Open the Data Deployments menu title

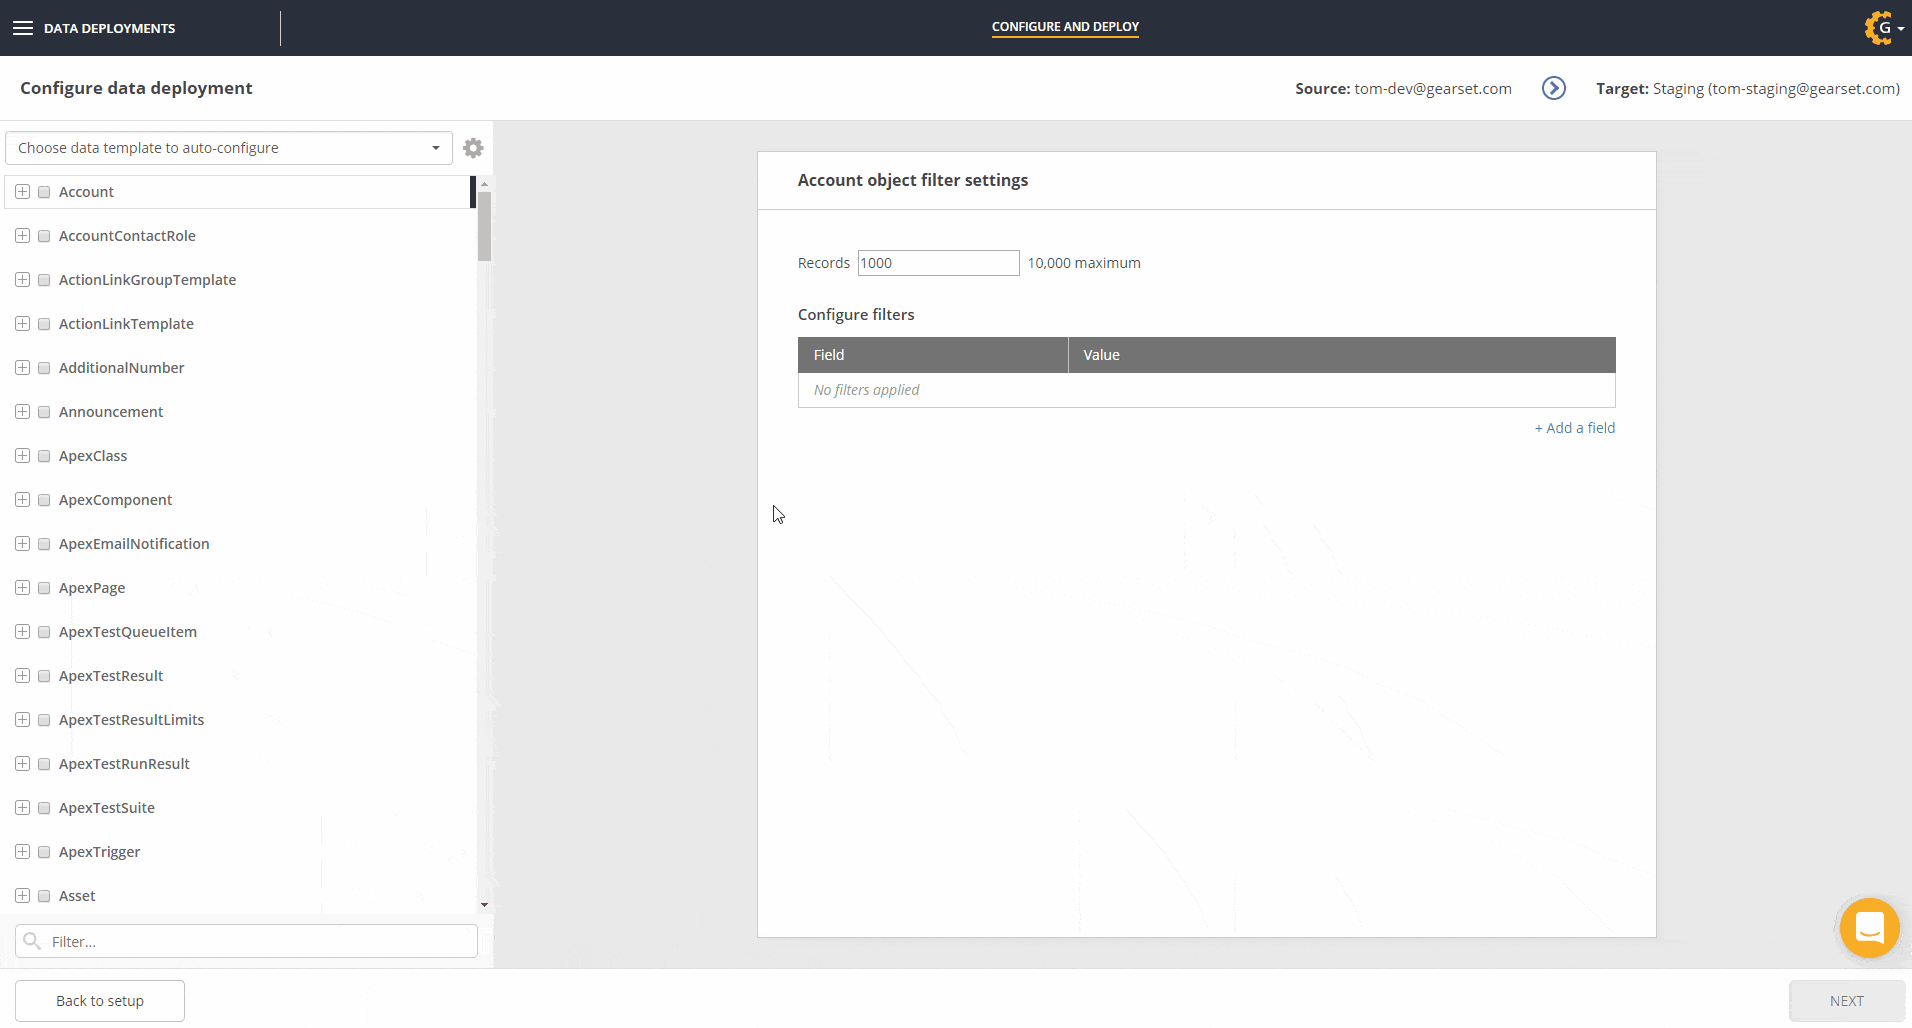point(109,28)
